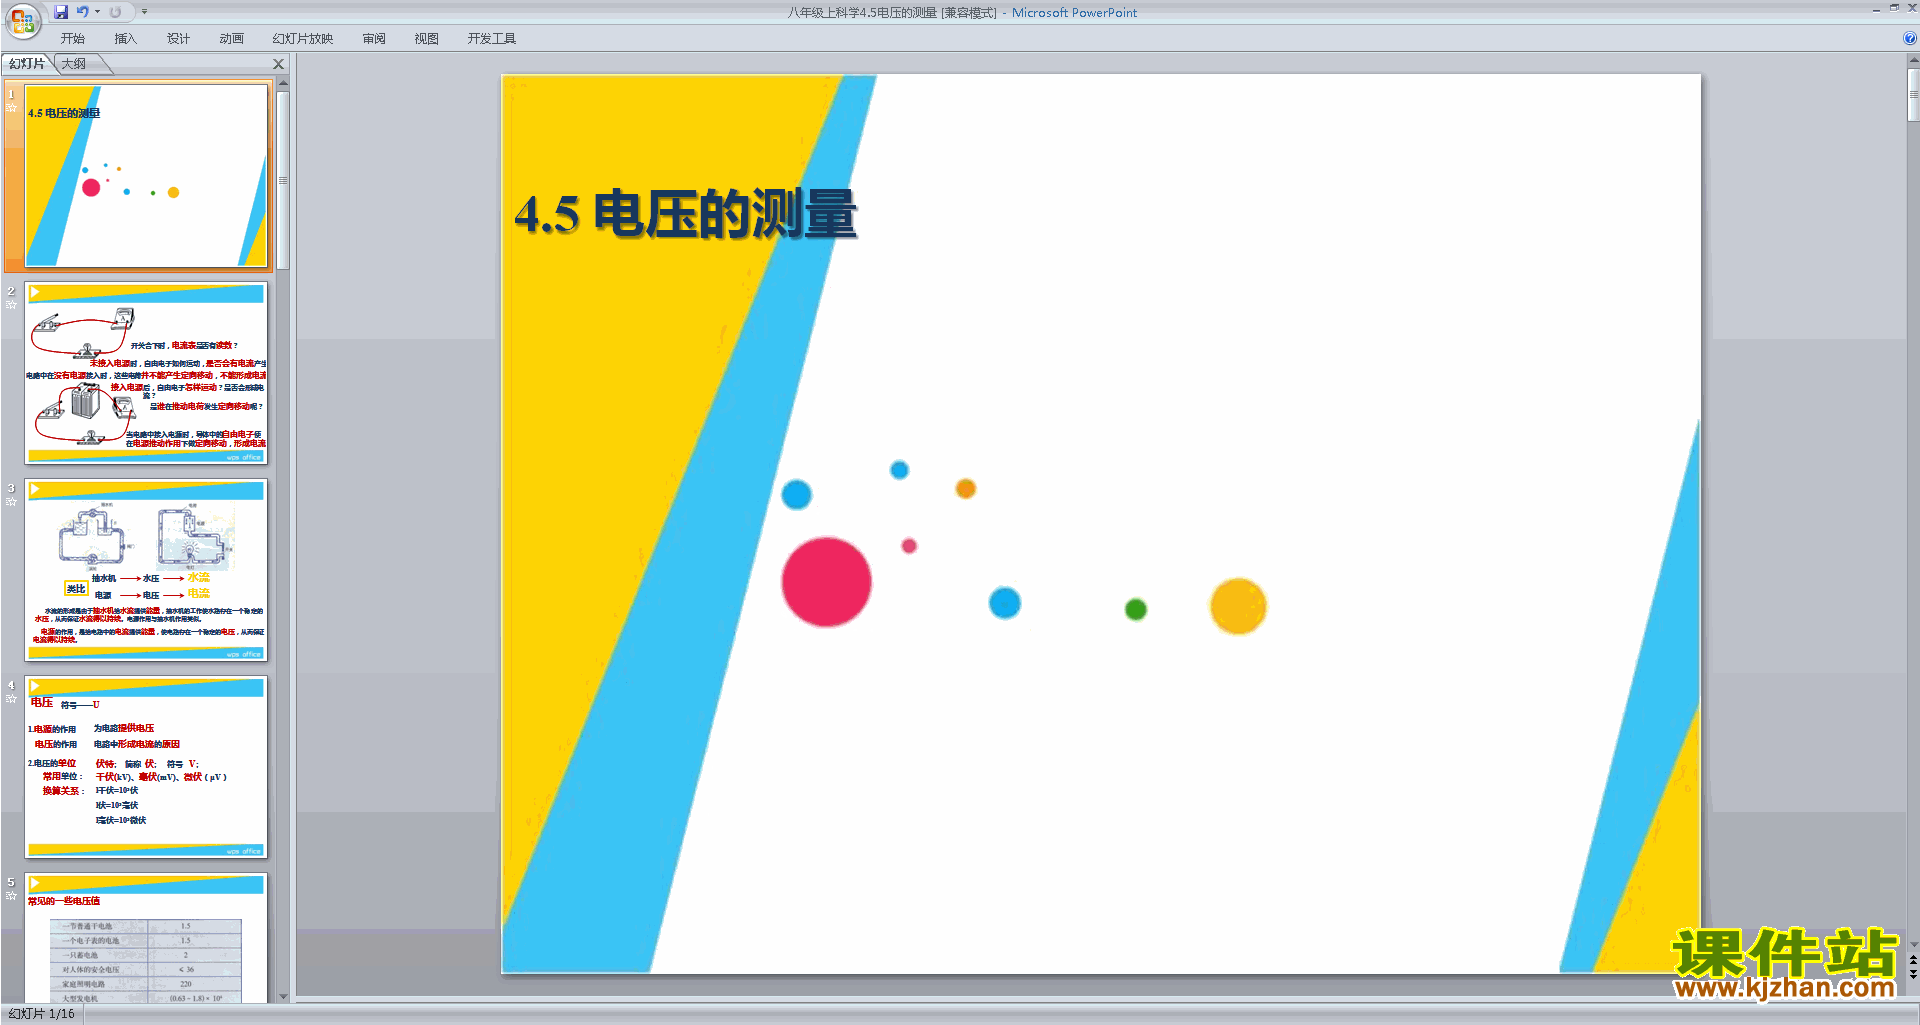Viewport: 1920px width, 1025px height.
Task: Click main editing area scrollbar down arrow
Action: 1913,944
